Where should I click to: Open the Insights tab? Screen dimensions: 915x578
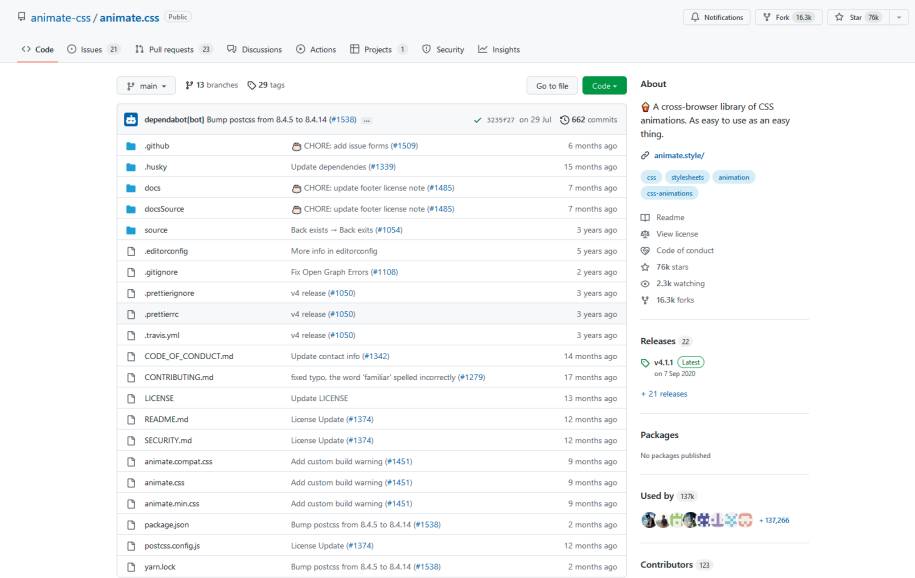click(x=499, y=50)
